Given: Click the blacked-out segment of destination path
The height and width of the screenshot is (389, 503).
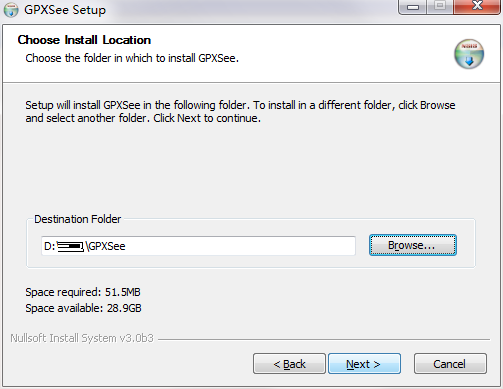Looking at the screenshot, I should [x=70, y=246].
